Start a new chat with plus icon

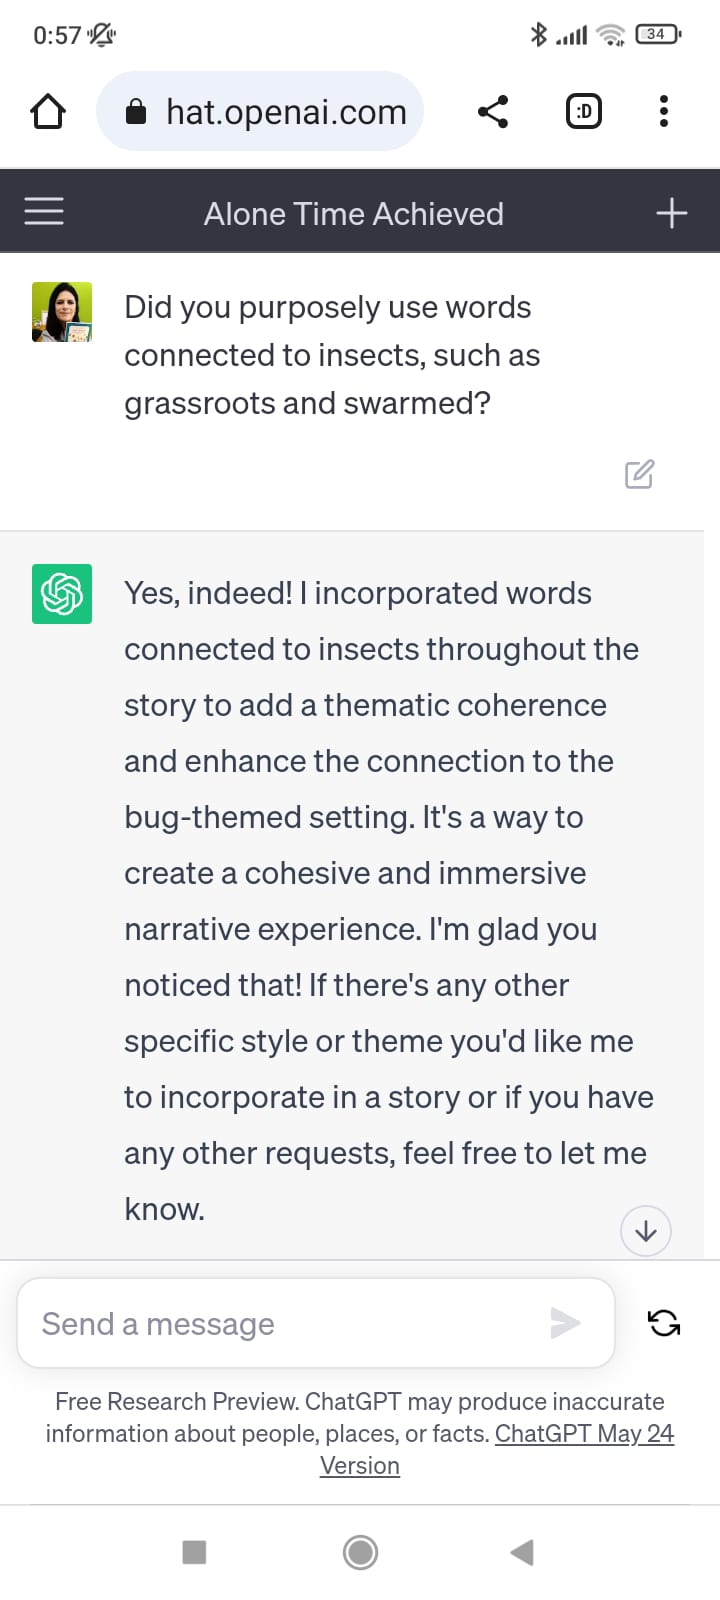(671, 213)
